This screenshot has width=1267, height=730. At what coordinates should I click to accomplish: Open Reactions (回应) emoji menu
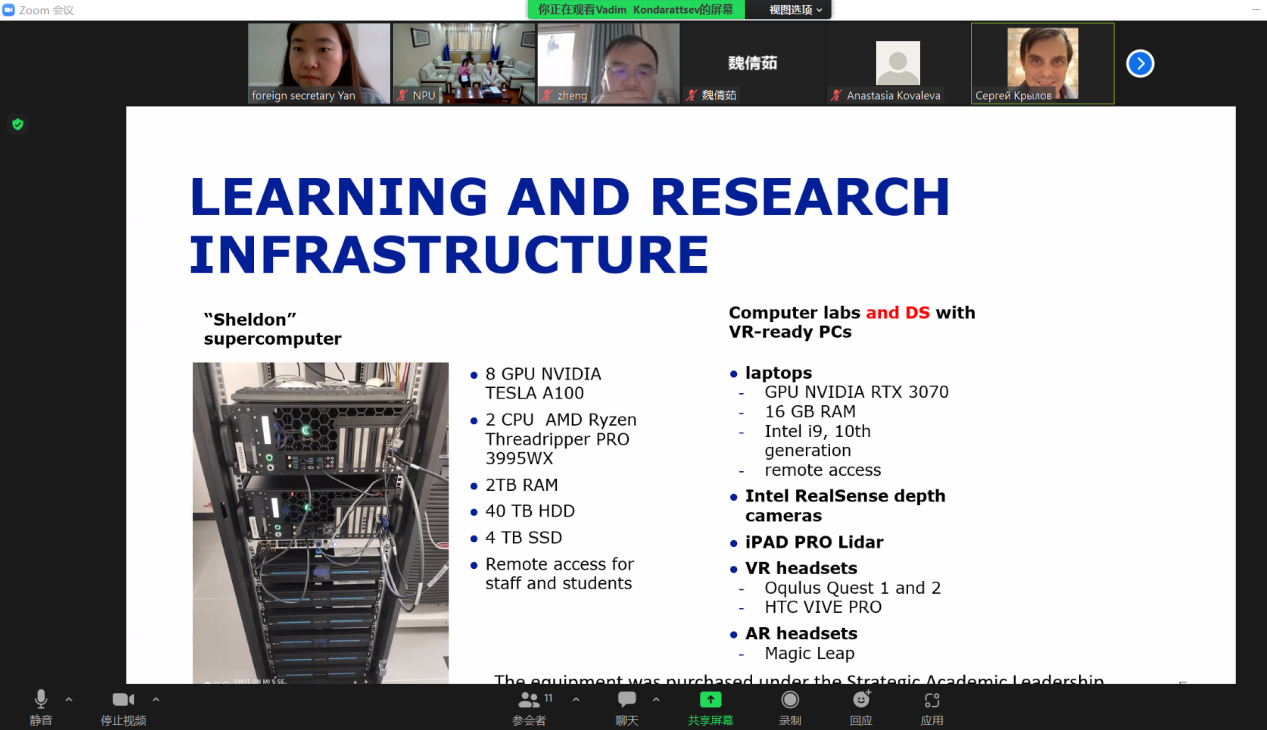point(861,701)
